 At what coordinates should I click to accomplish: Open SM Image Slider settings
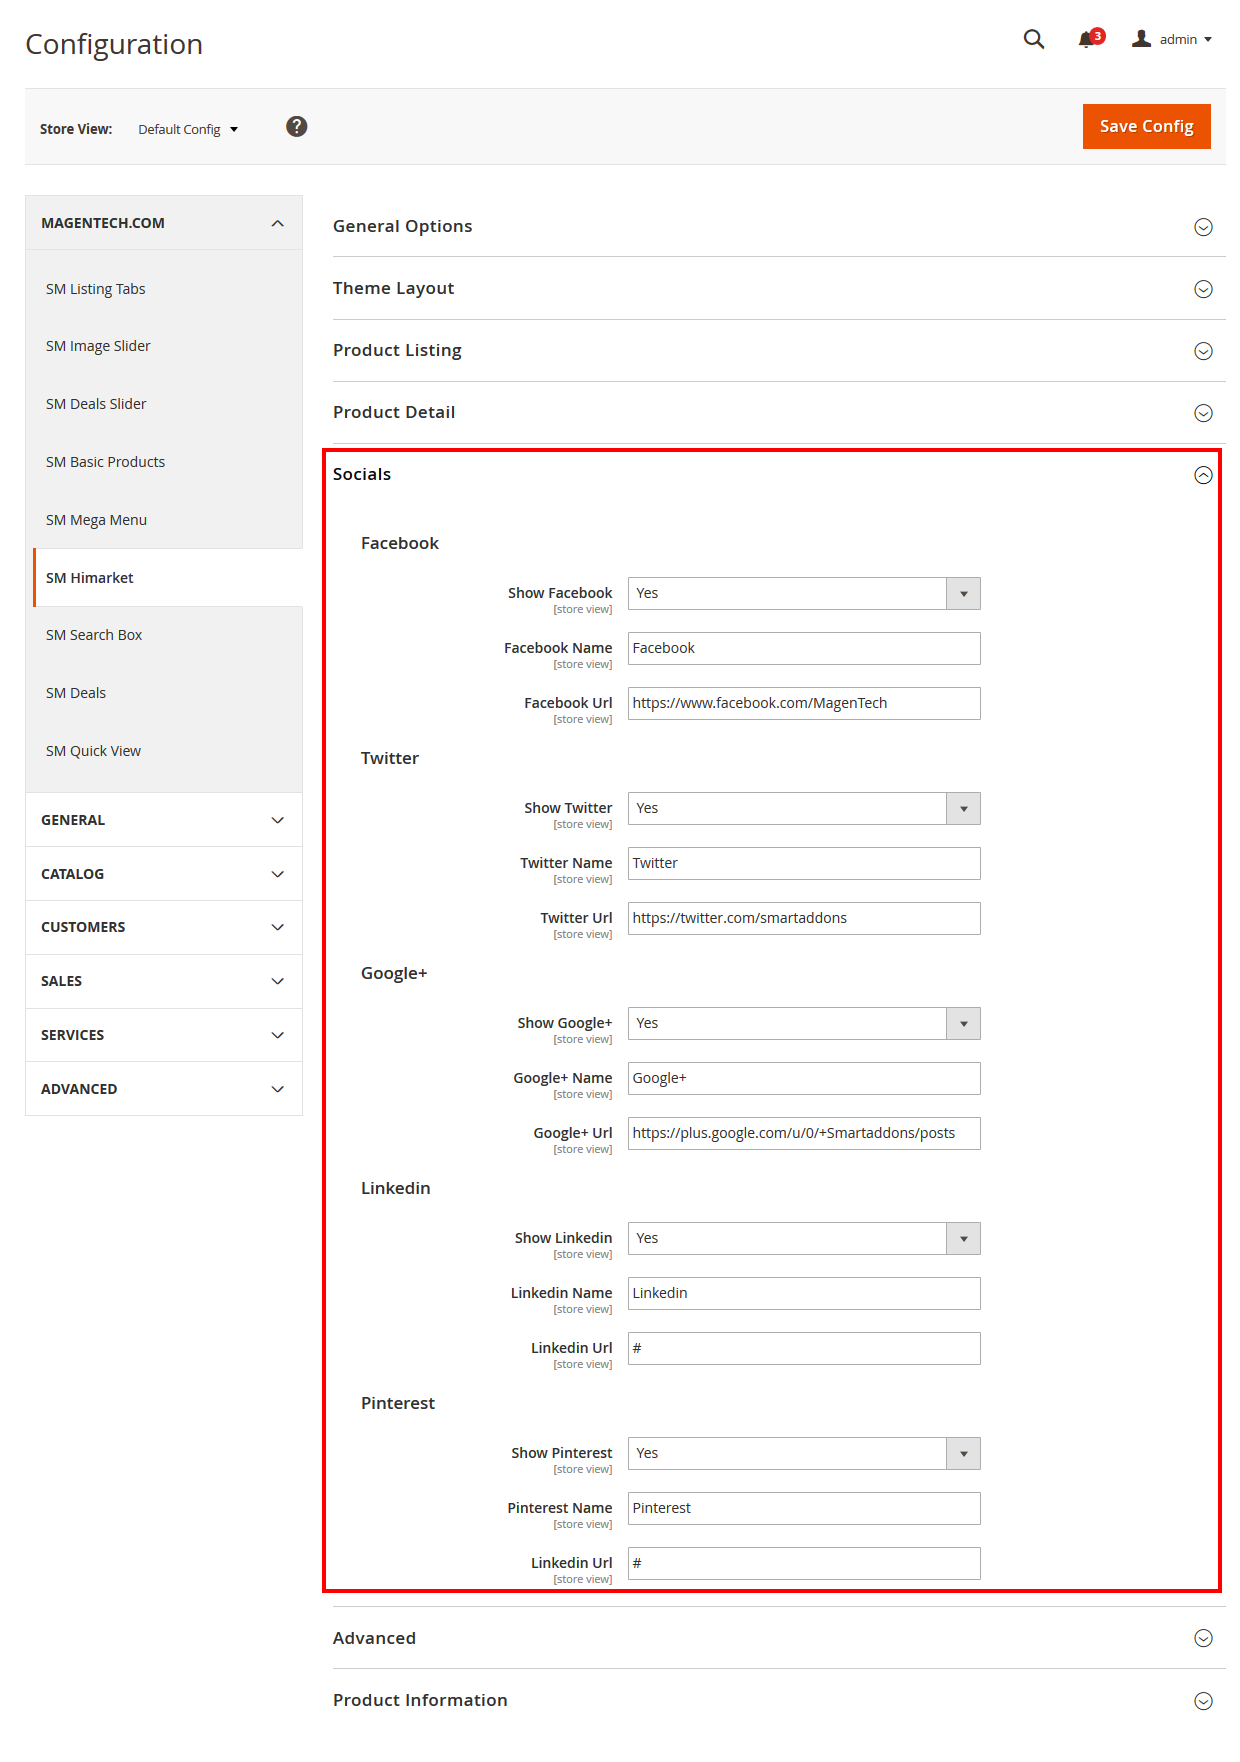98,346
